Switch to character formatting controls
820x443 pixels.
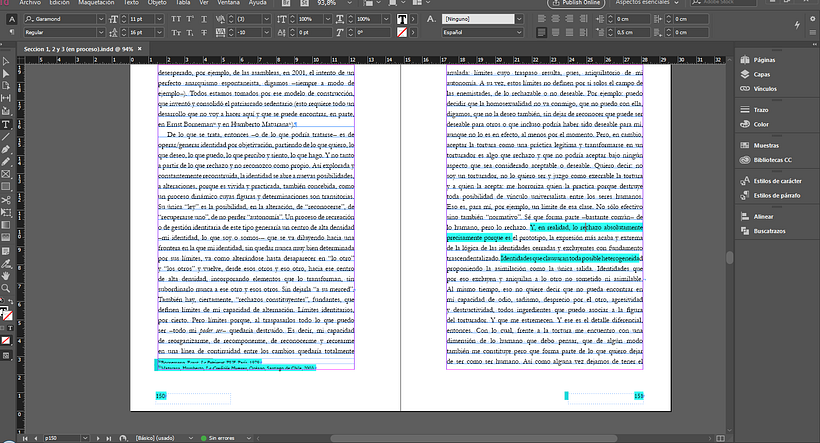click(12, 19)
